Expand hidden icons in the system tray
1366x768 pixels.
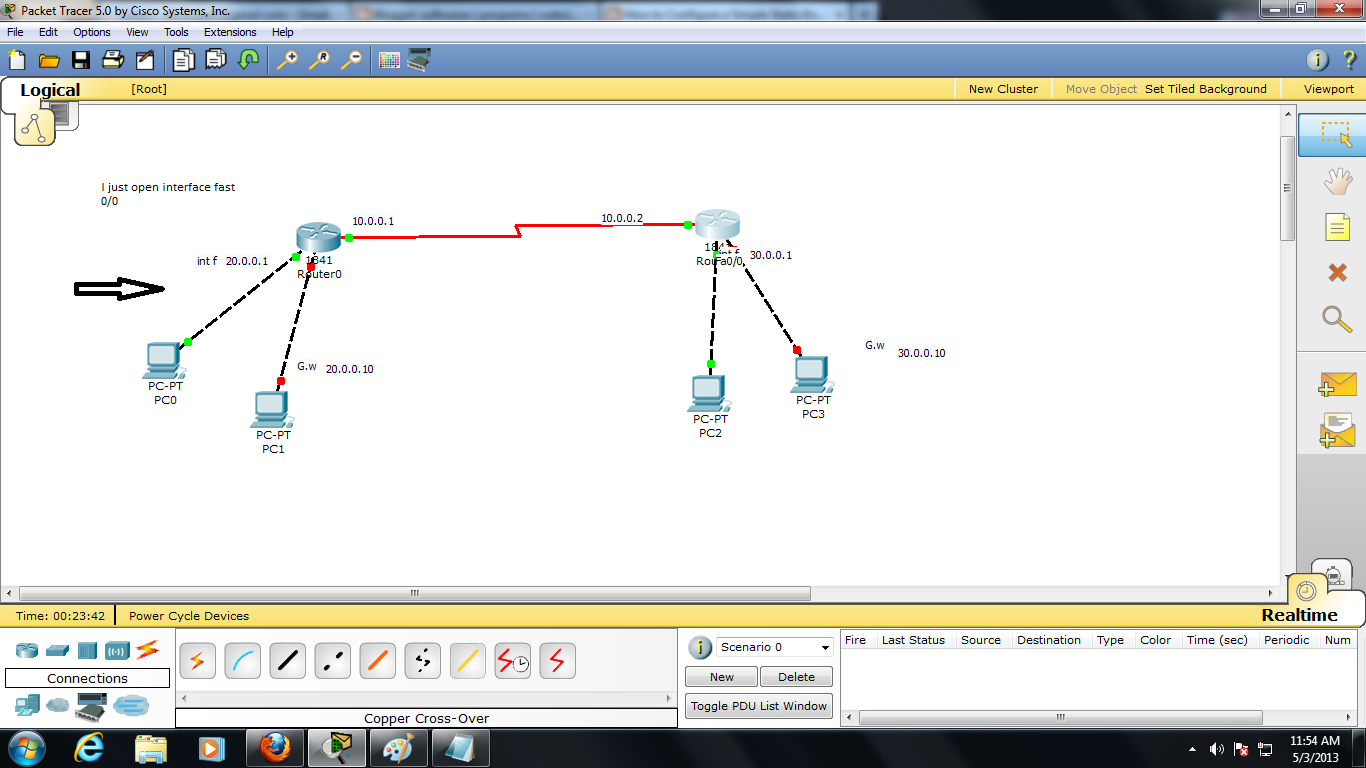(x=1191, y=747)
